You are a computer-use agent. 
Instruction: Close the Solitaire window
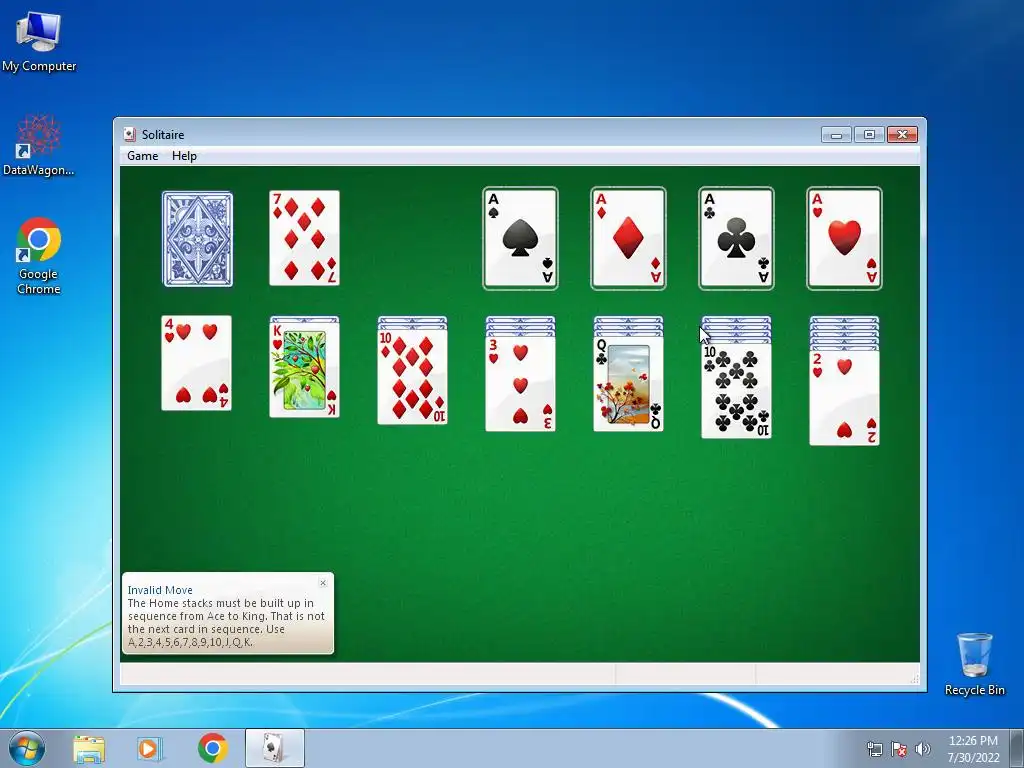click(x=902, y=135)
